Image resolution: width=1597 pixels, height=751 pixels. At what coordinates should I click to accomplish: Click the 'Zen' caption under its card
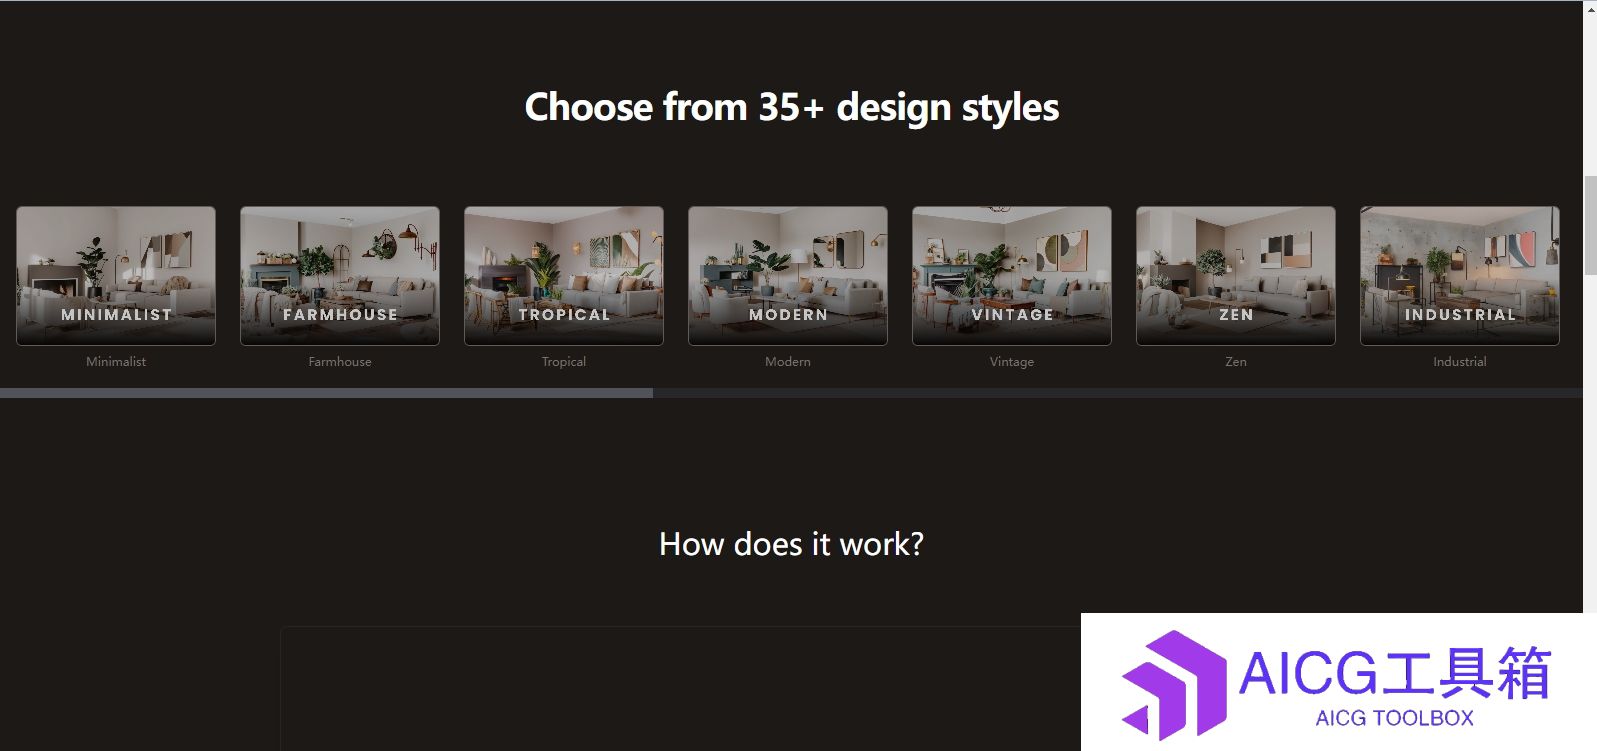tap(1236, 362)
